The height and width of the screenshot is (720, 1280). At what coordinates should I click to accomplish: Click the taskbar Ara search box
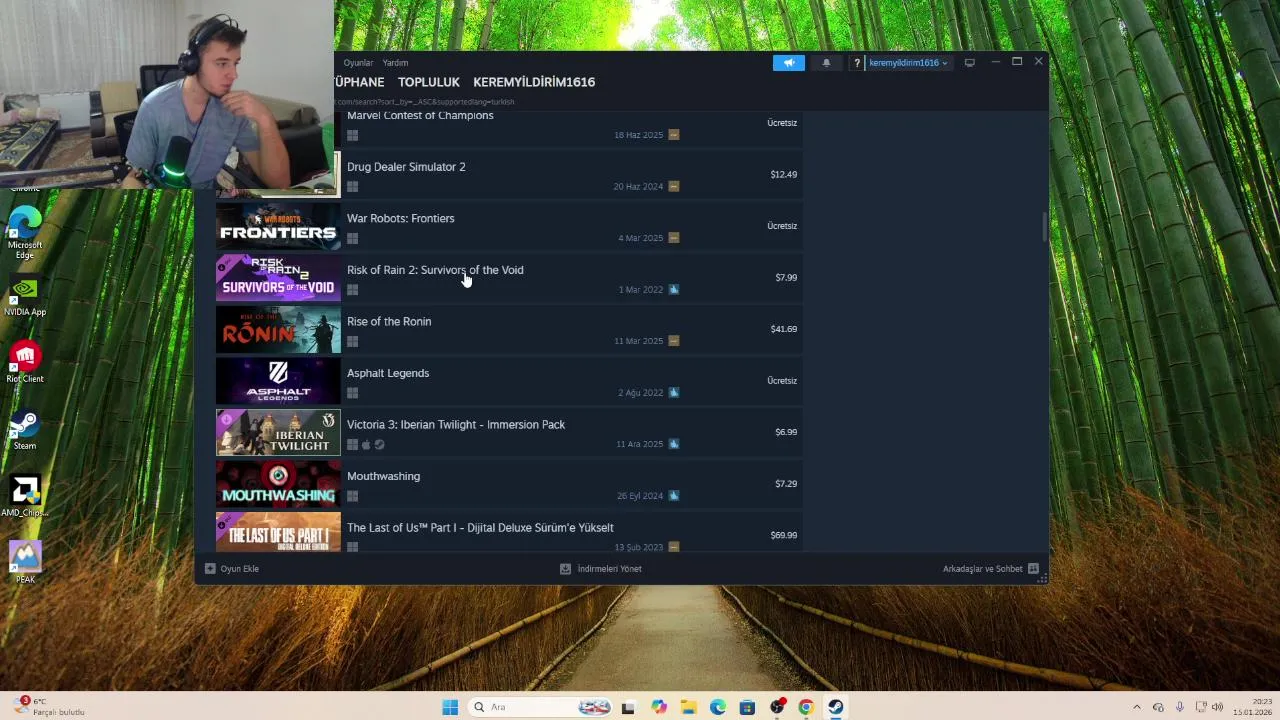pos(540,707)
